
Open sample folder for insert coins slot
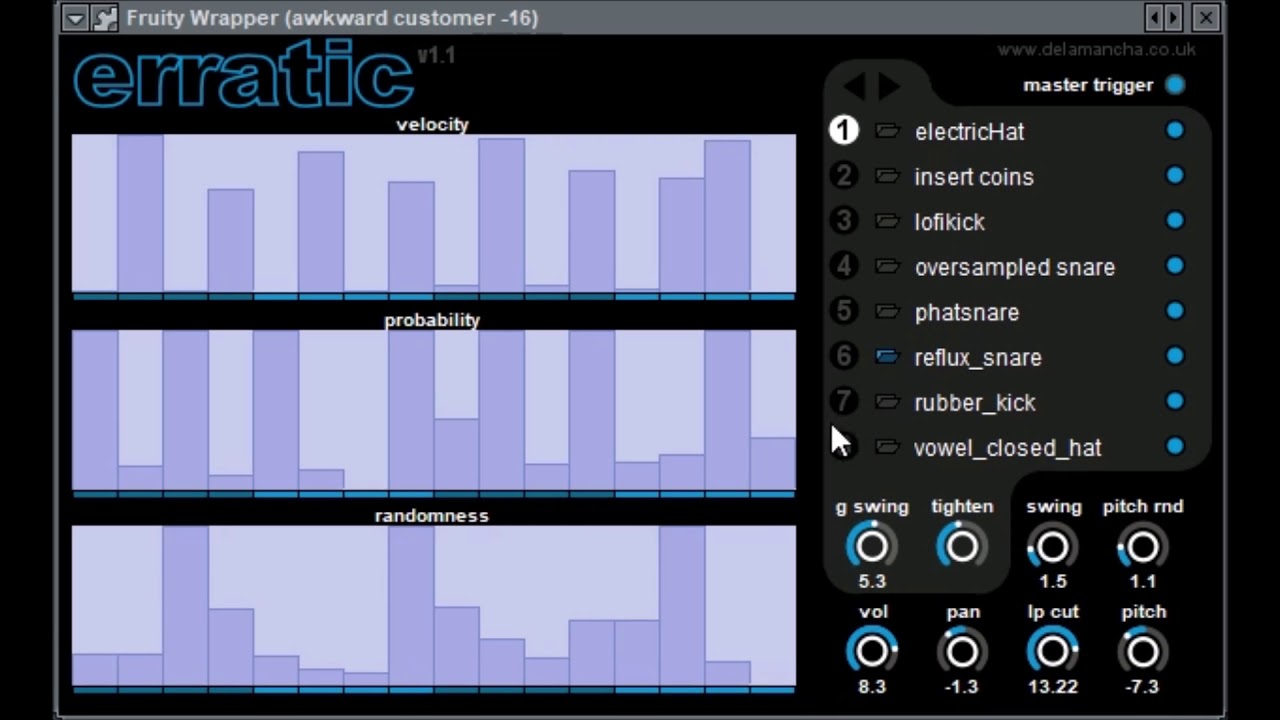(x=887, y=176)
